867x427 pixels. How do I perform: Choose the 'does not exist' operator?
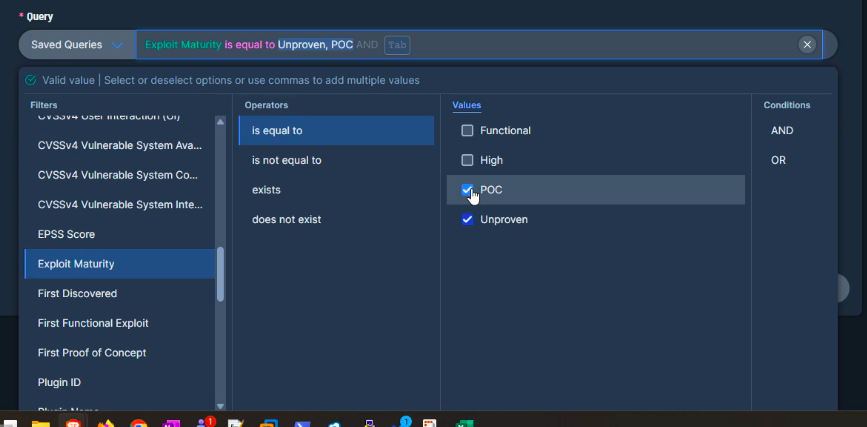287,219
